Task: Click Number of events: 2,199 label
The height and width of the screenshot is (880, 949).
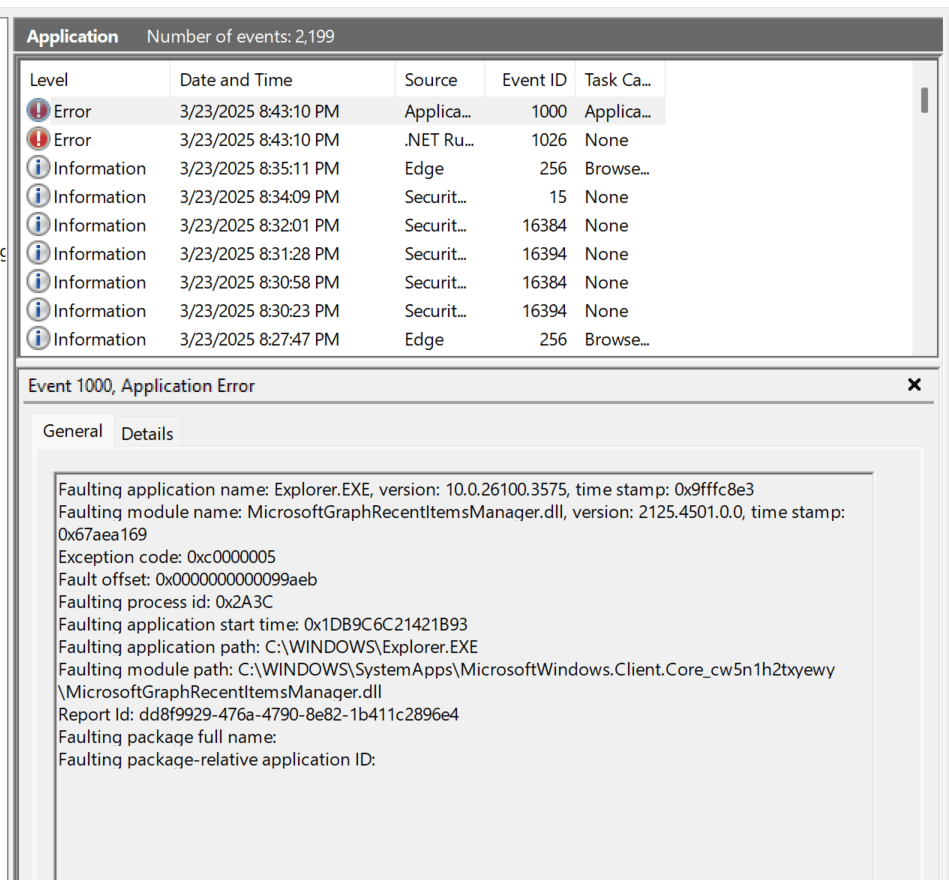Action: coord(240,36)
